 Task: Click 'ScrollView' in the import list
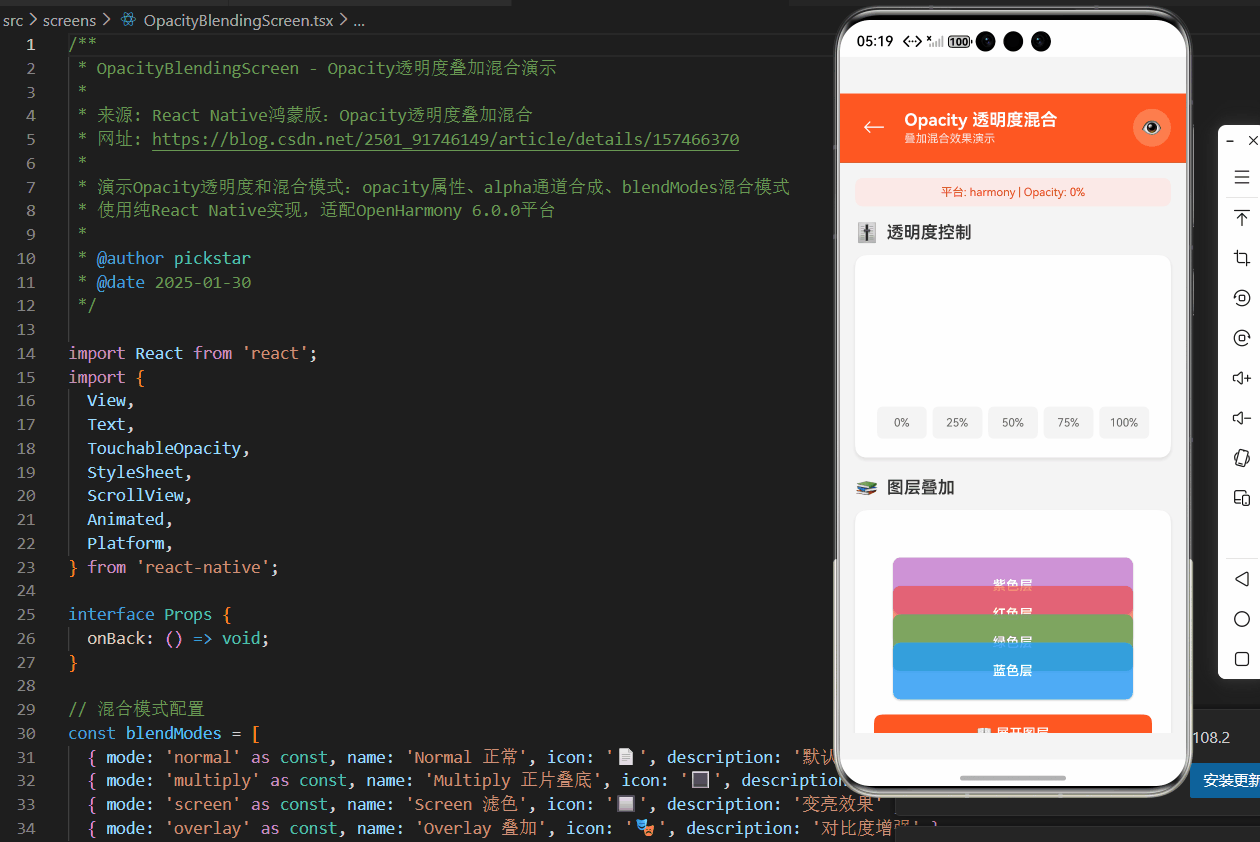[135, 495]
